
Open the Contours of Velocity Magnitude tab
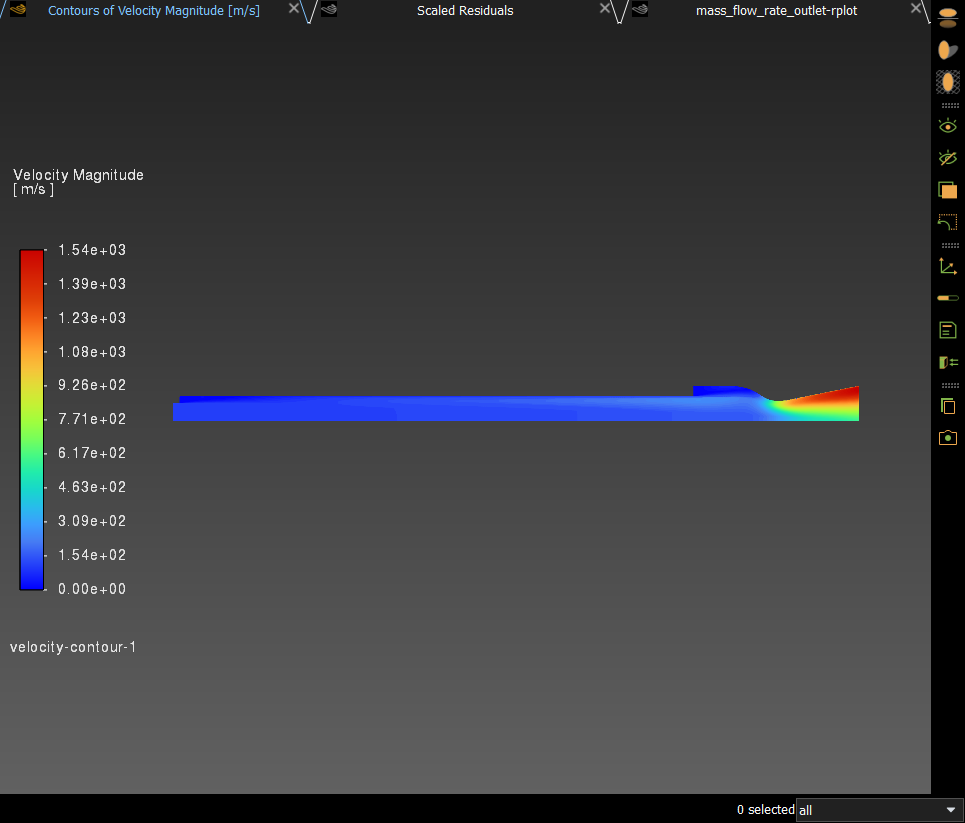pyautogui.click(x=153, y=11)
